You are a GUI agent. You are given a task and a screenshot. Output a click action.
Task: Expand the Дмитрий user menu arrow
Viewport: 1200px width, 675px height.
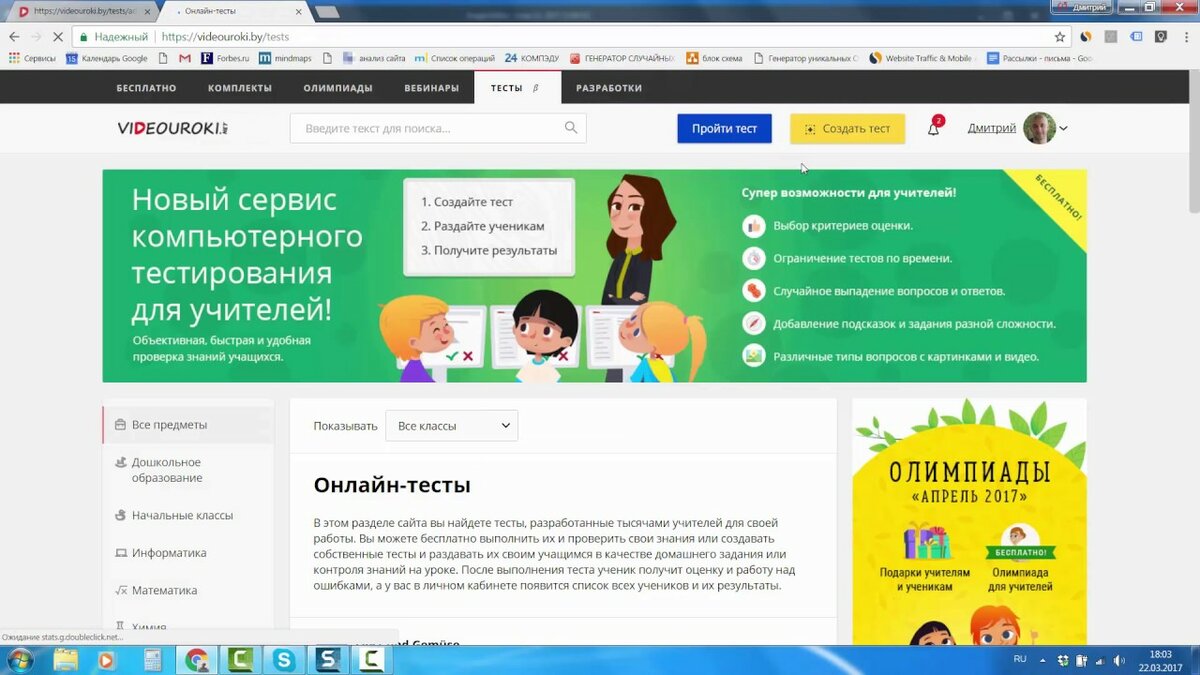1064,129
